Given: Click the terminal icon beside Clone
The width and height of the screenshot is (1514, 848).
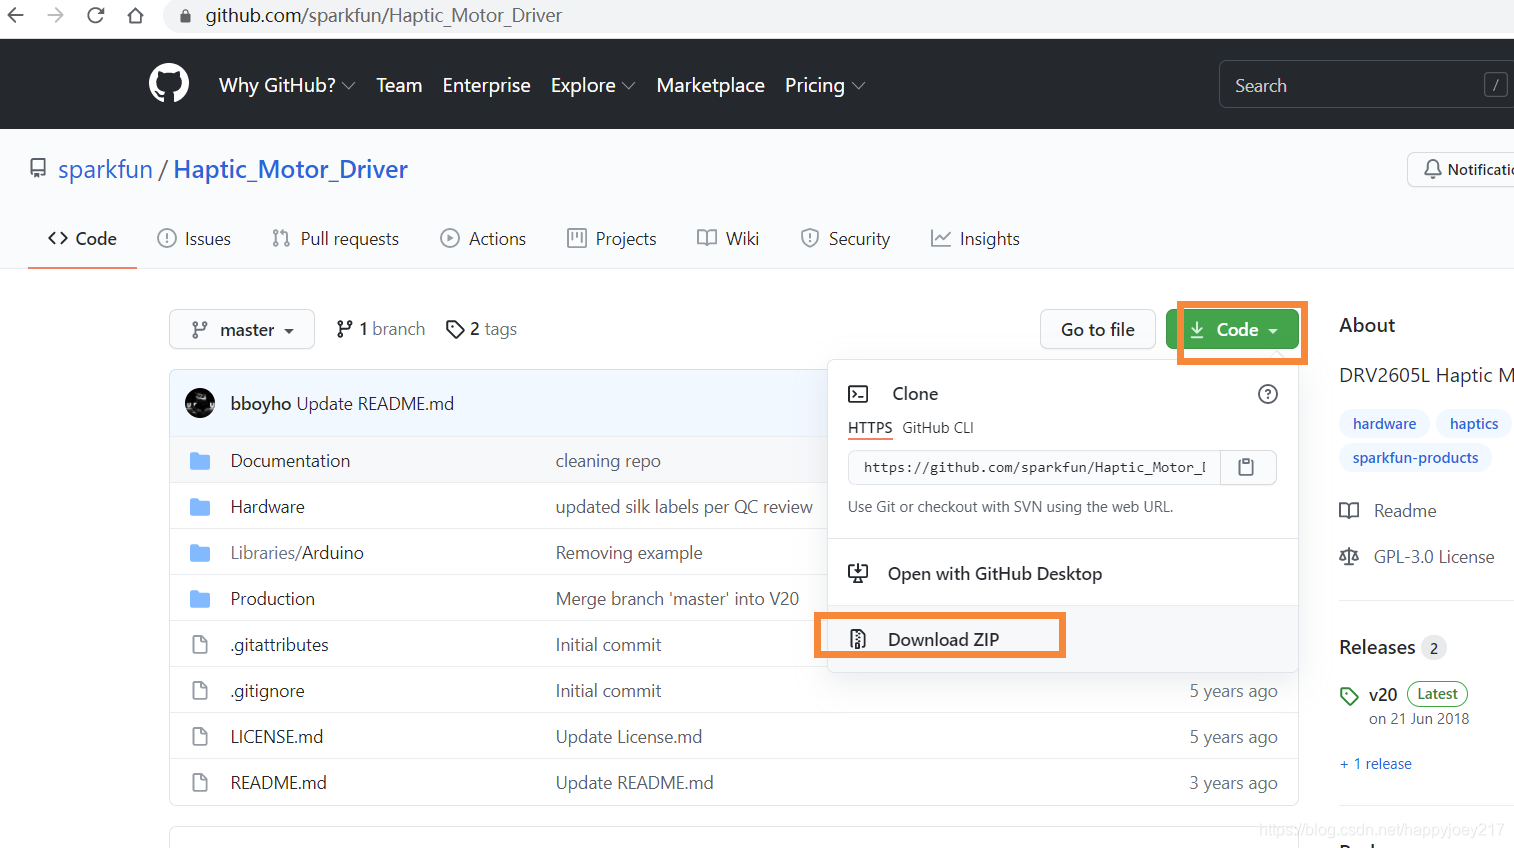Looking at the screenshot, I should tap(858, 394).
